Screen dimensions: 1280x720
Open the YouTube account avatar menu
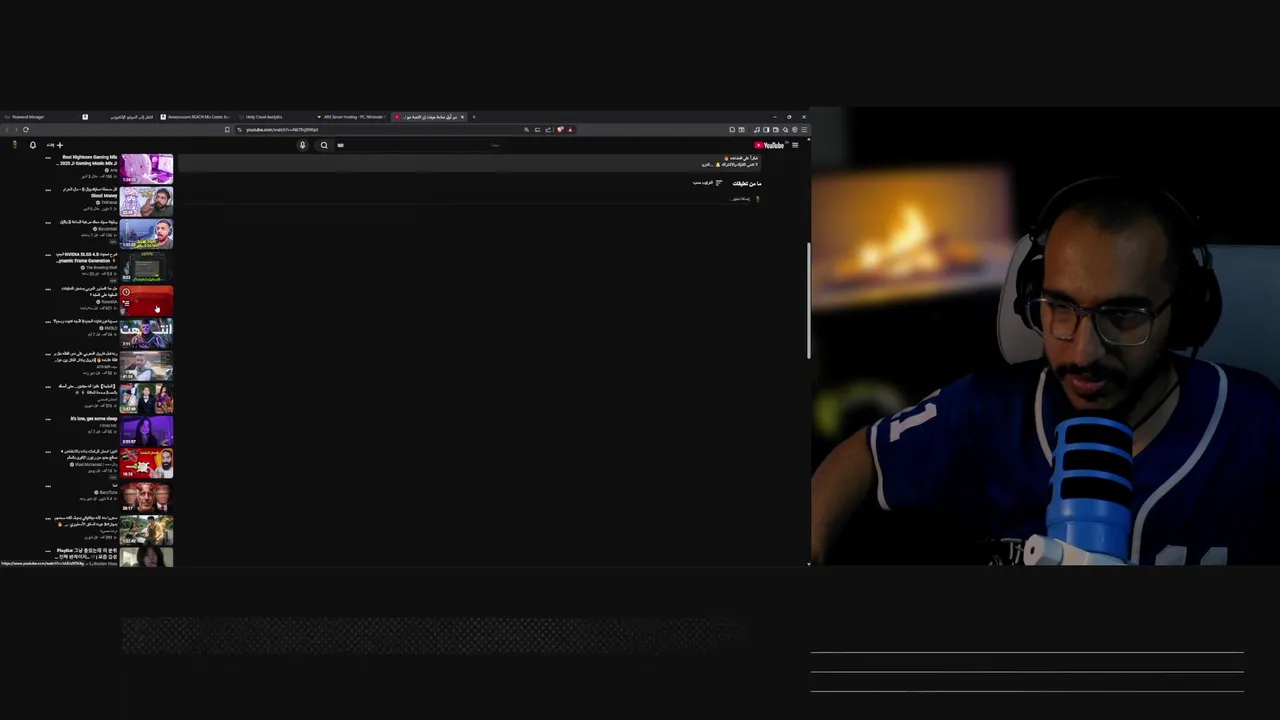pos(14,145)
